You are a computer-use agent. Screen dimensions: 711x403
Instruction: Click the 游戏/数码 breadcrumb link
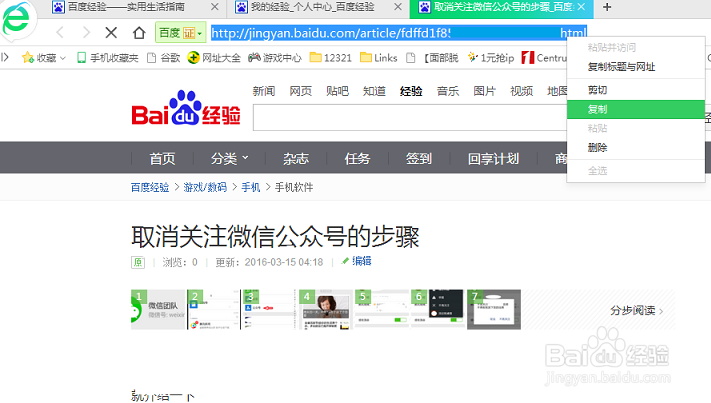[x=205, y=187]
